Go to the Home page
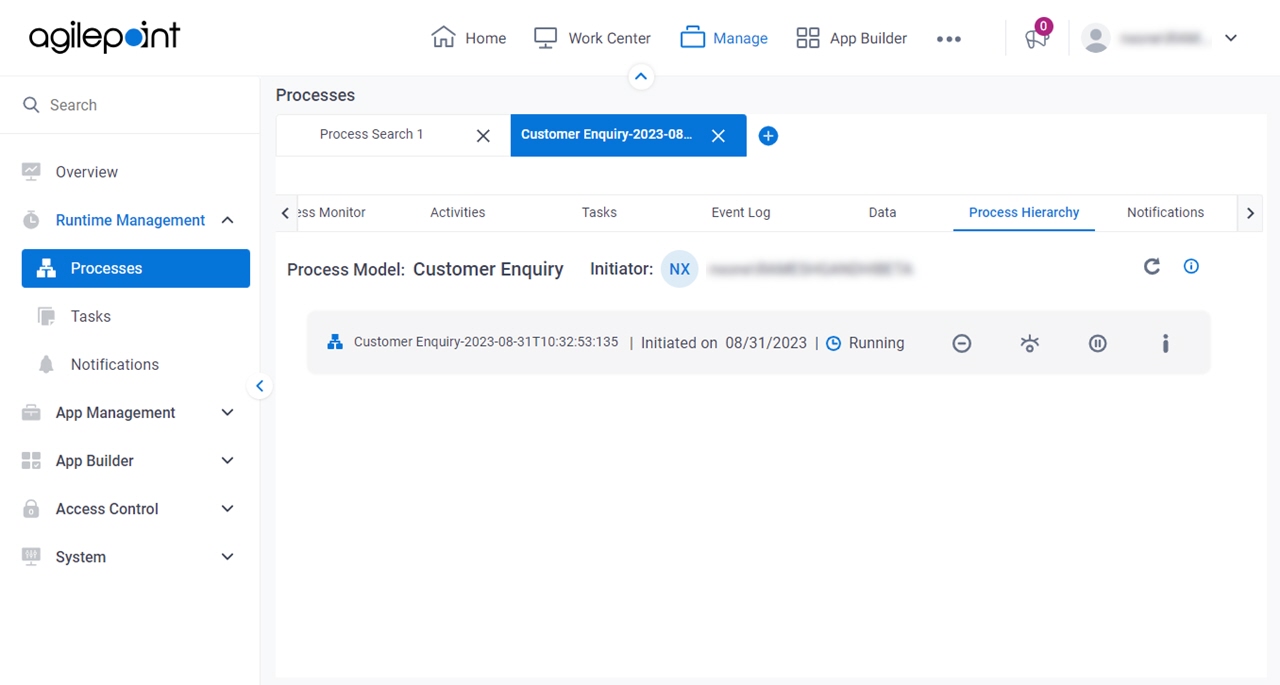Viewport: 1280px width, 685px height. click(x=468, y=38)
